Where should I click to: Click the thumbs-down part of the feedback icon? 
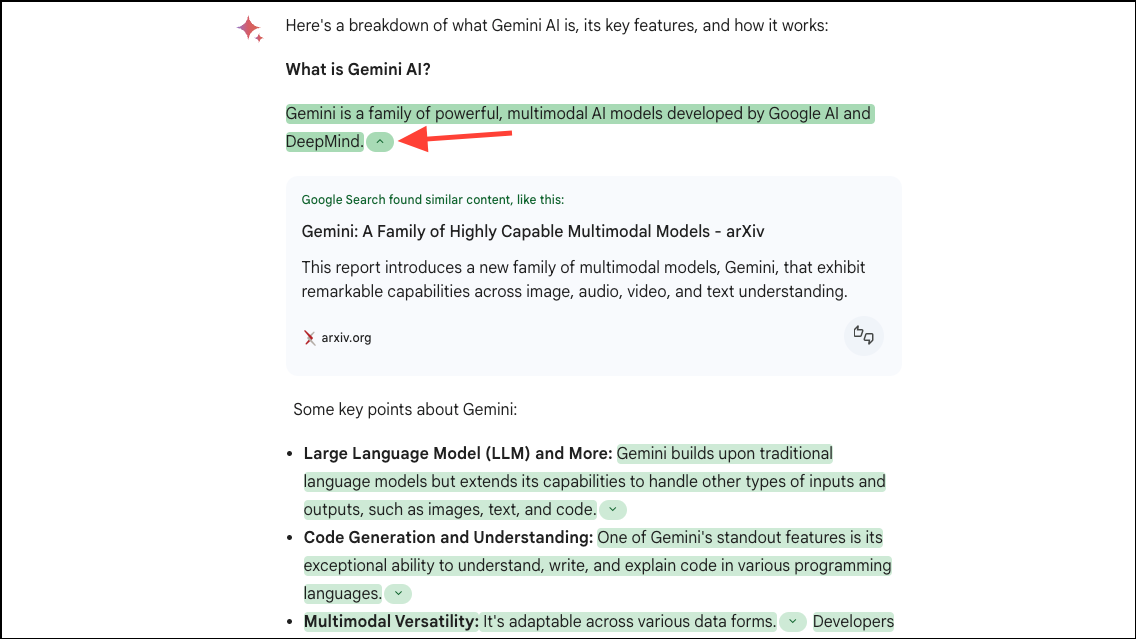868,340
